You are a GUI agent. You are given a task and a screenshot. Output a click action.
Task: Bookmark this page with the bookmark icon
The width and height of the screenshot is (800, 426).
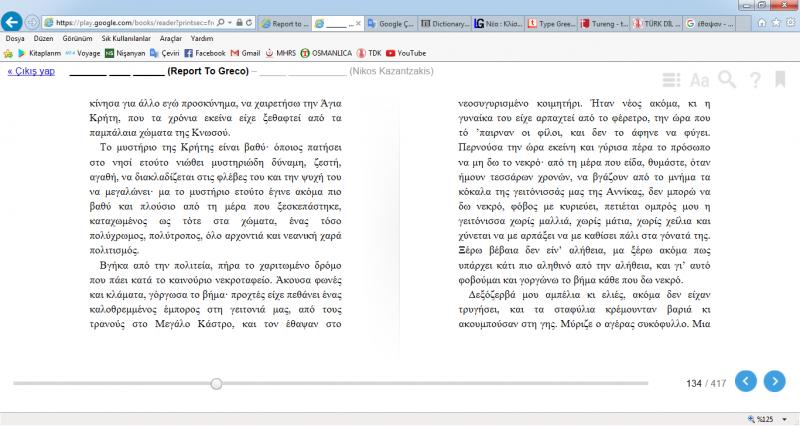780,80
